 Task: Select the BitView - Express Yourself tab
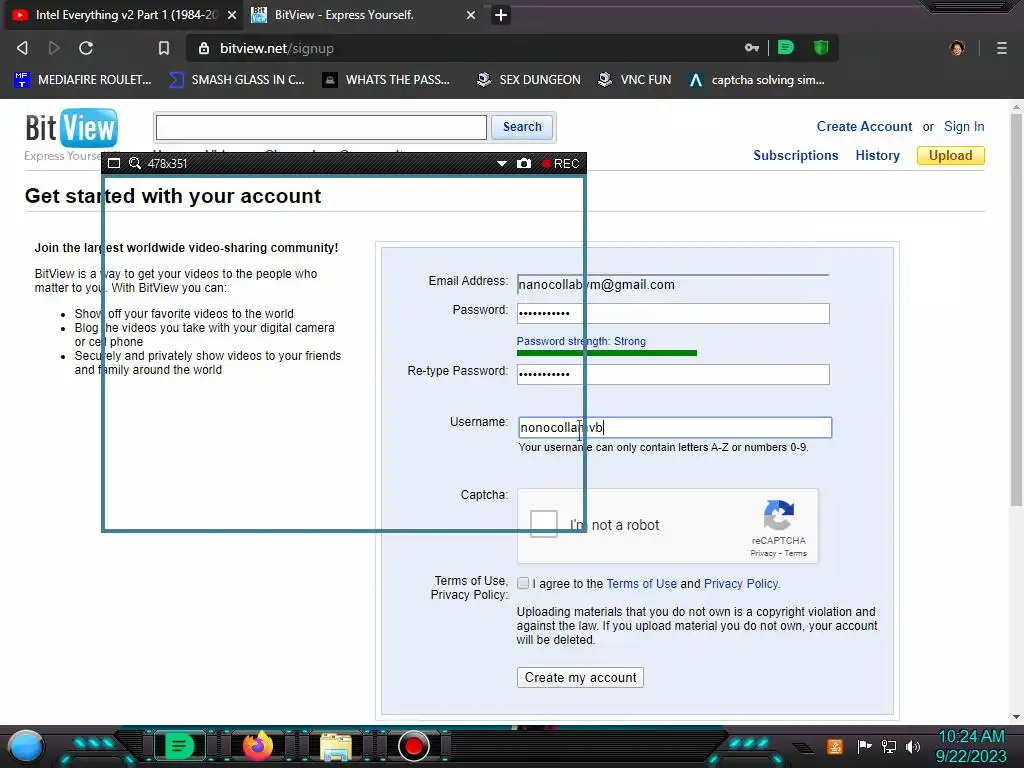pyautogui.click(x=364, y=15)
